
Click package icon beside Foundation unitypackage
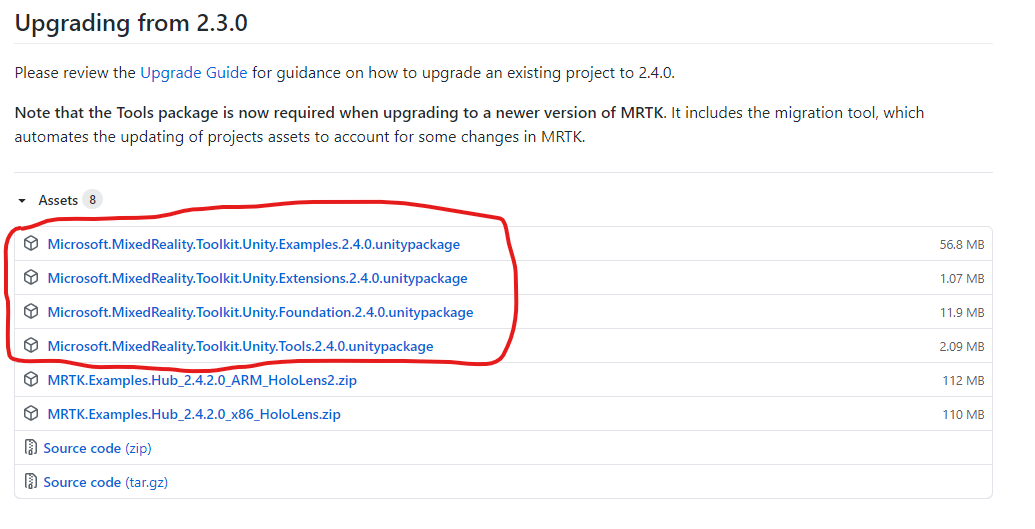31,311
